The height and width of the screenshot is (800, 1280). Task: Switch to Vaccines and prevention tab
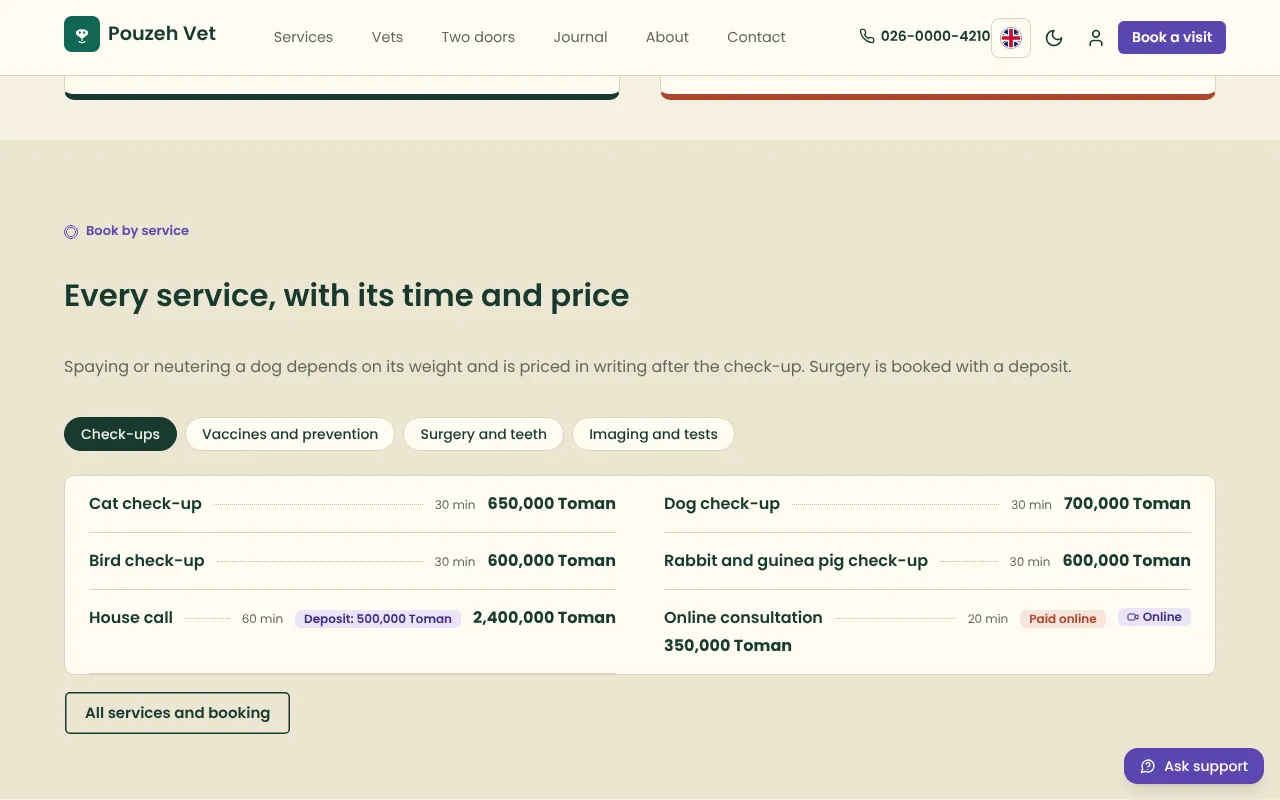[290, 434]
